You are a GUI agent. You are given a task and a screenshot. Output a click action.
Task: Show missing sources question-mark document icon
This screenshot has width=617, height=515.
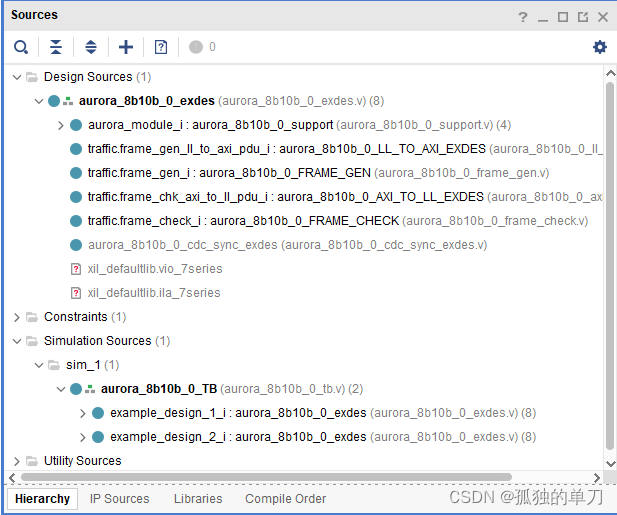point(161,47)
